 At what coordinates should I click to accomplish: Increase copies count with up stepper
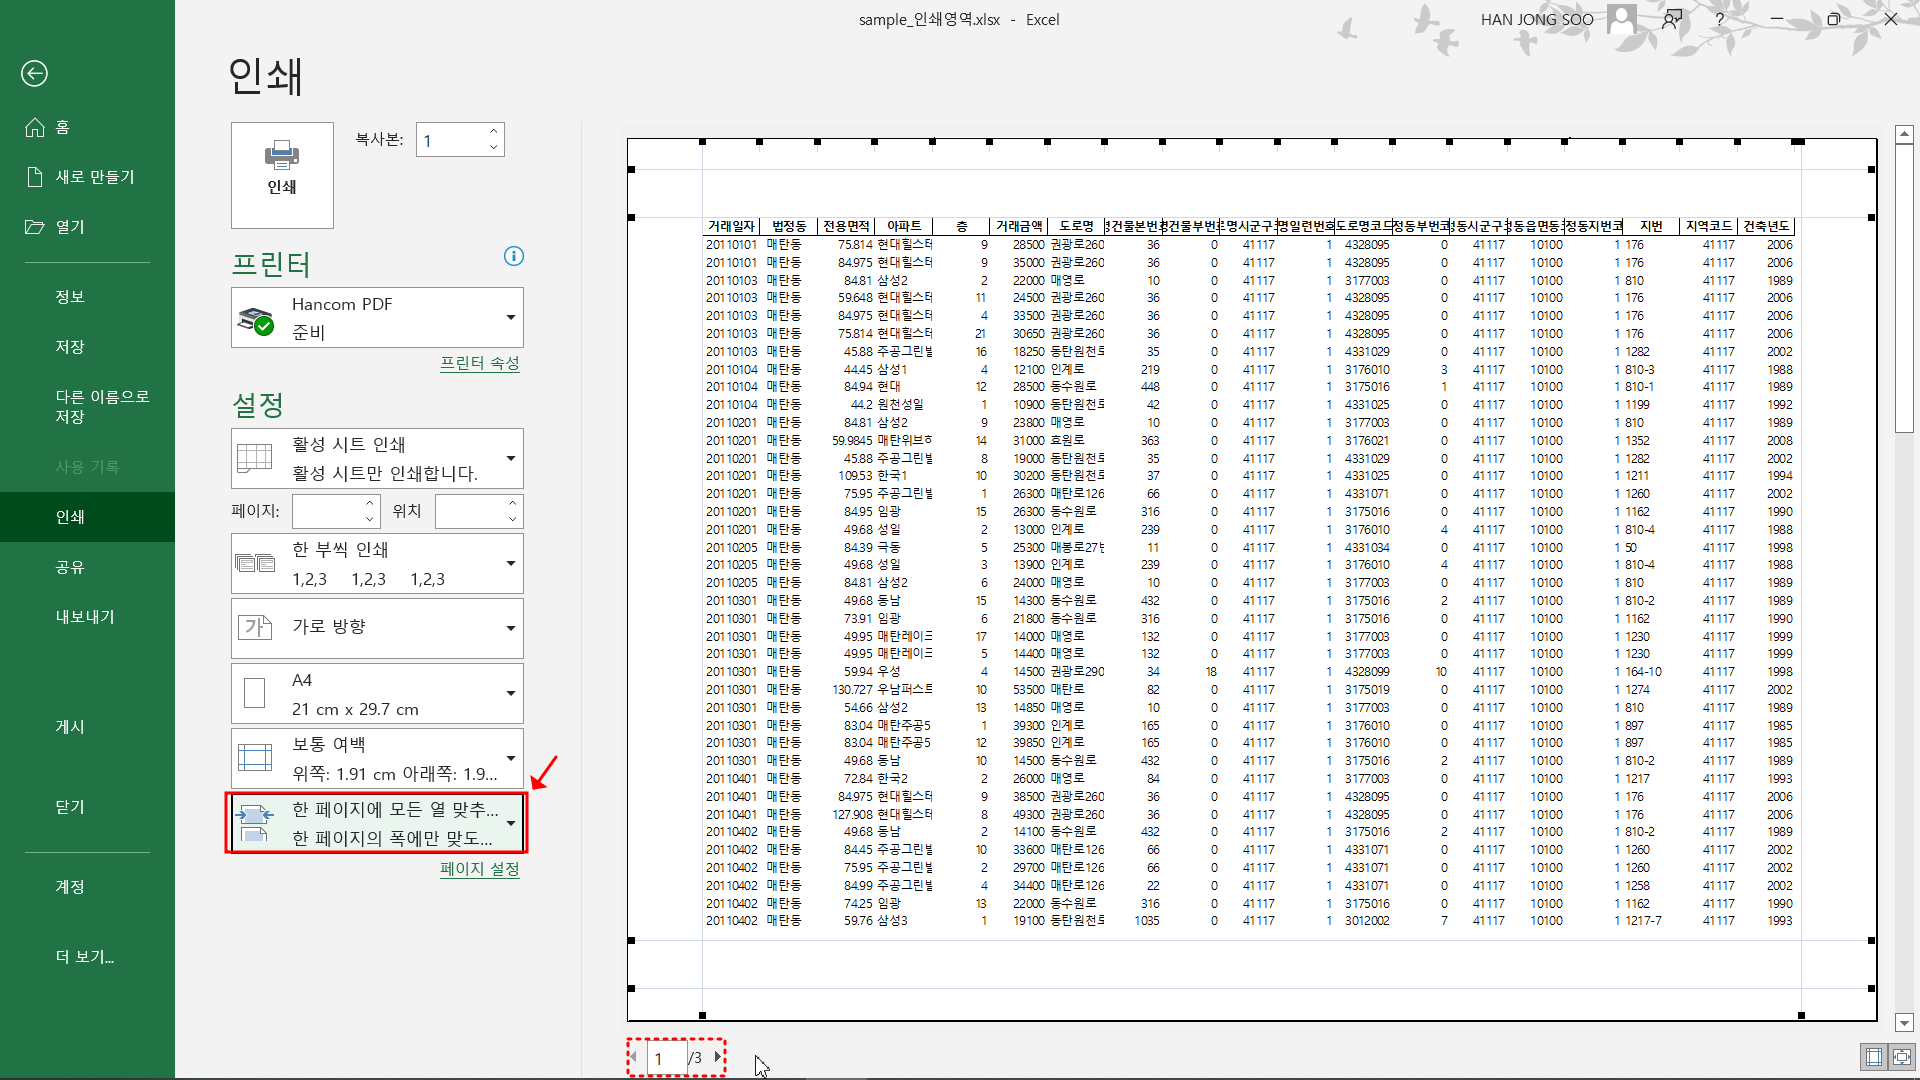pos(493,132)
